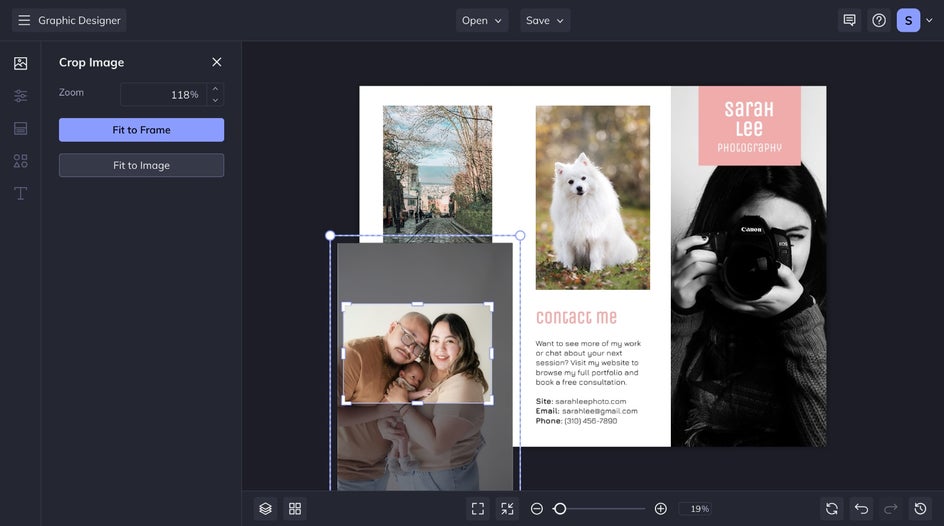Viewport: 944px width, 526px height.
Task: Decrease crop zoom with down arrow
Action: (x=216, y=101)
